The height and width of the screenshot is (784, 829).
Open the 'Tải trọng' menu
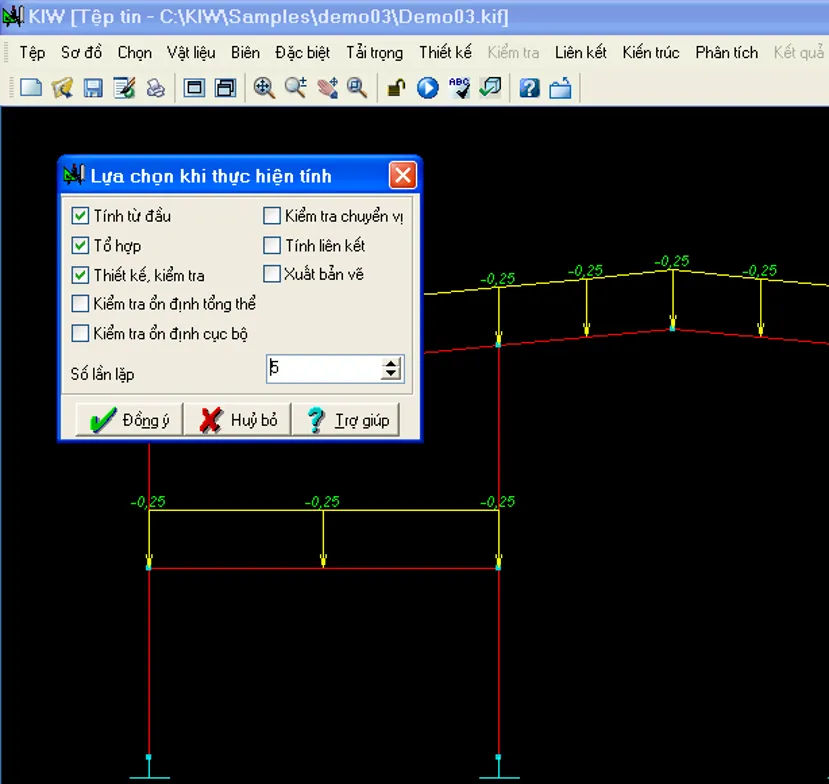(374, 52)
